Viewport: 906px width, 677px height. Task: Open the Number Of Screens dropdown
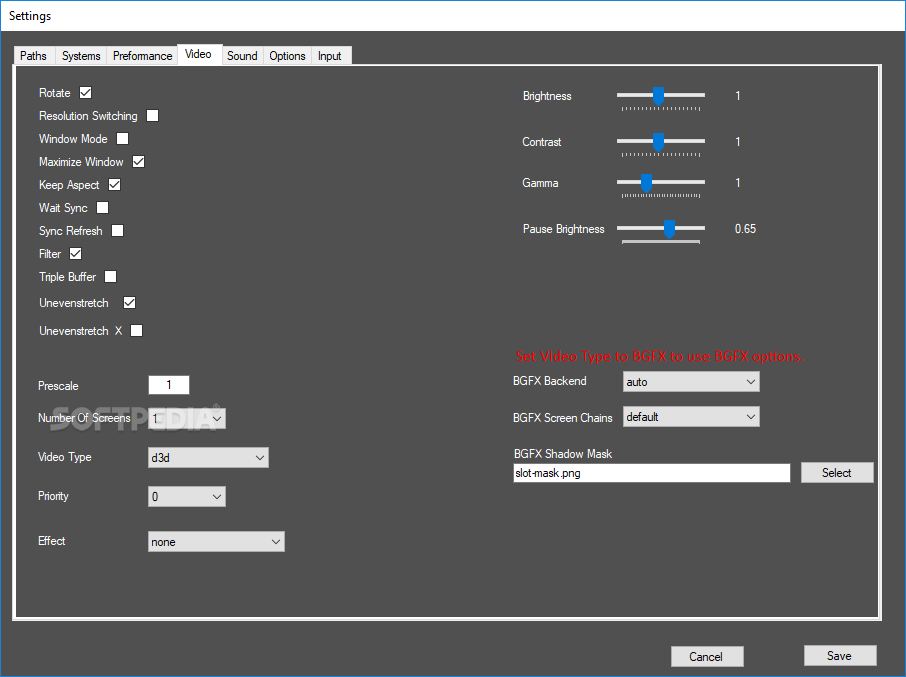[187, 418]
